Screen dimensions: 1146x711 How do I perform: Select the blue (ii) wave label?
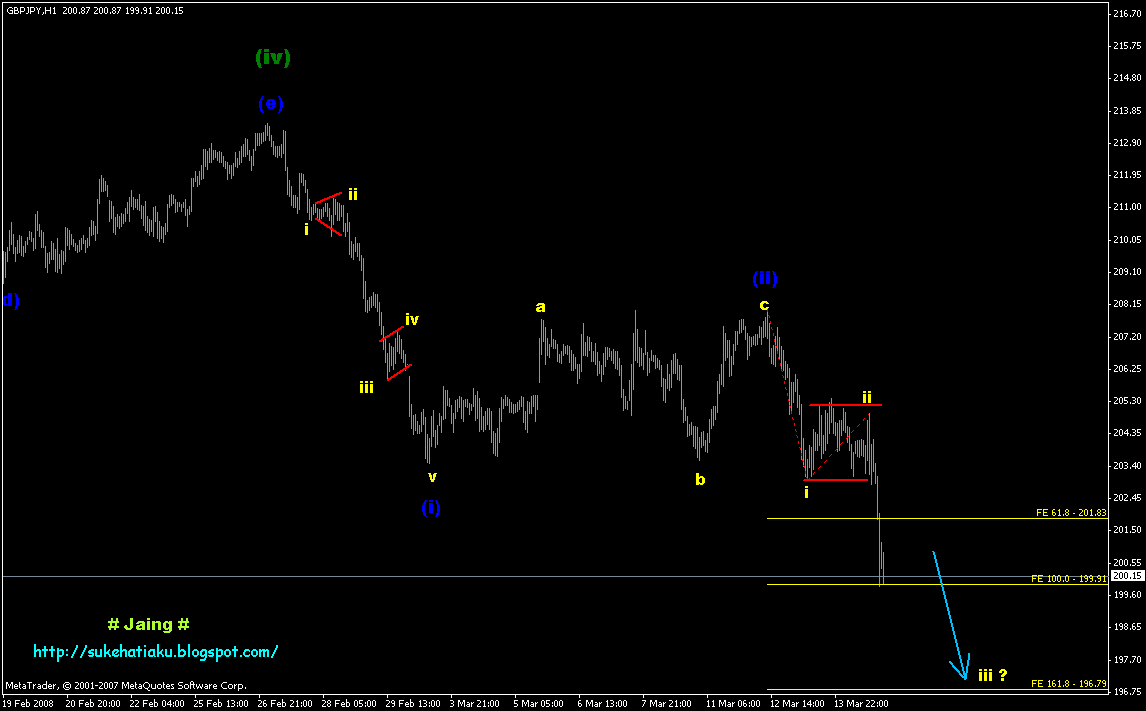click(x=764, y=278)
